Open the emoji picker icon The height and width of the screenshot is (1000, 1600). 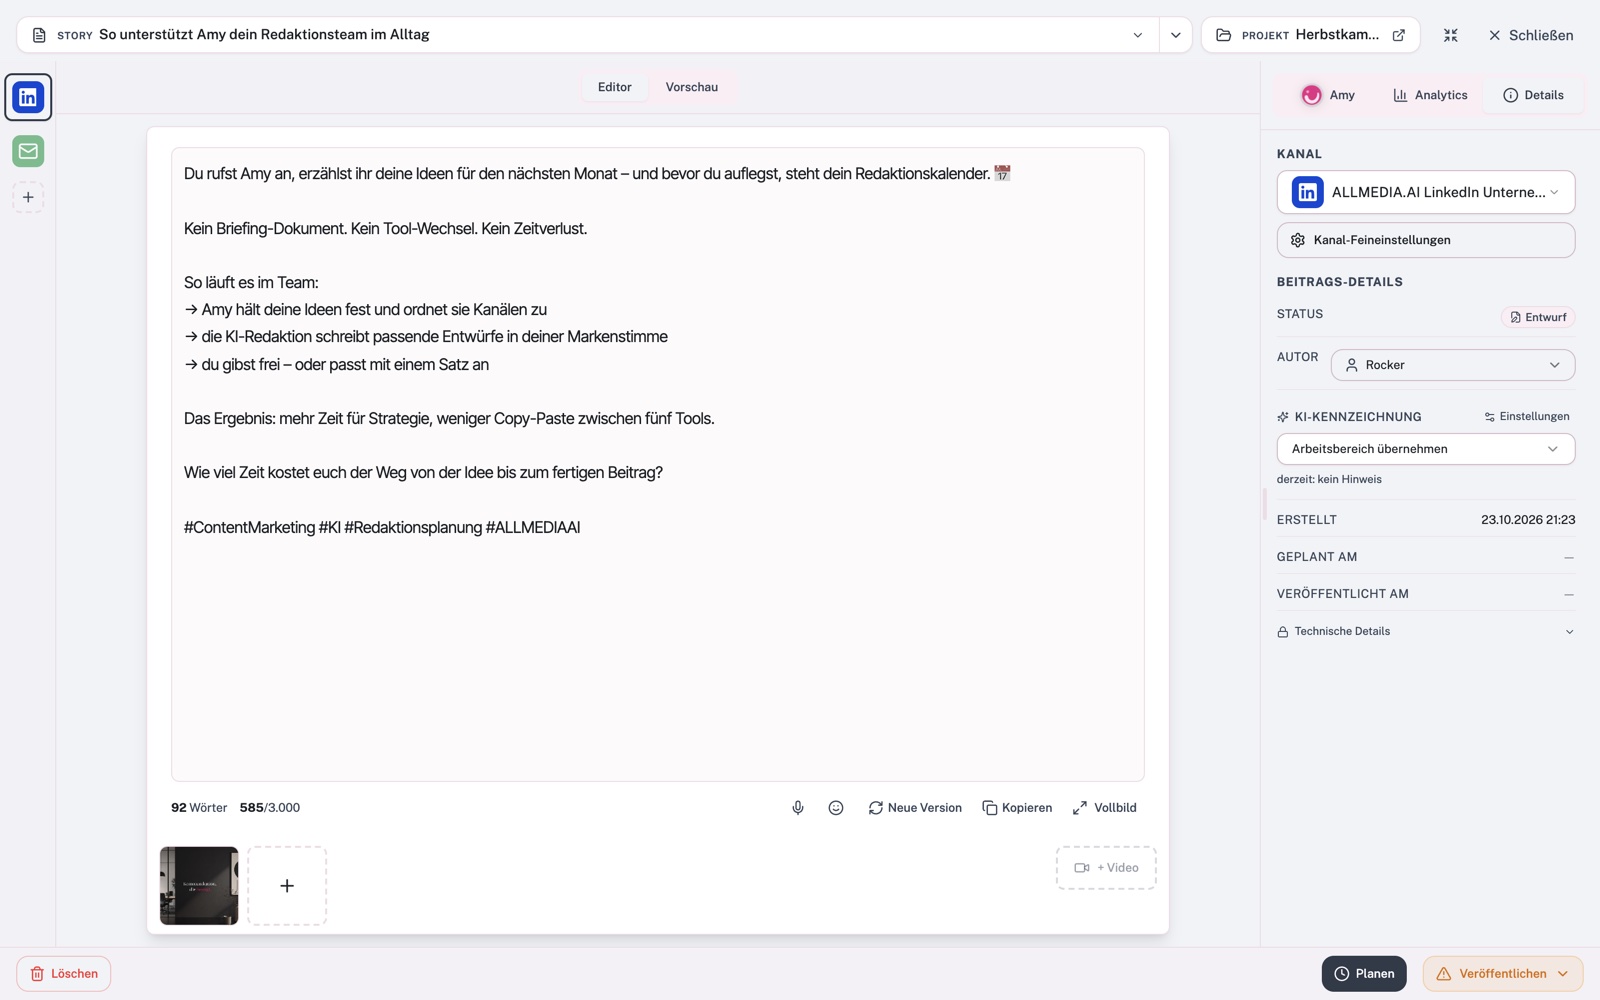836,808
